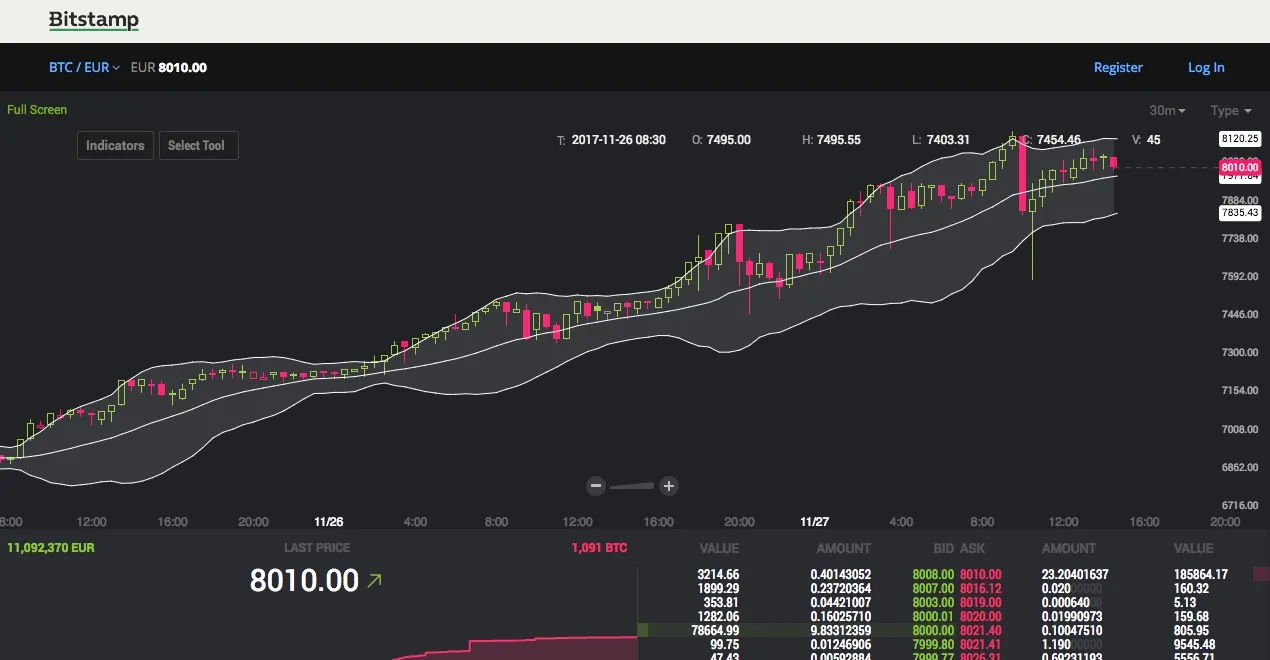Open the chart Type dropdown
This screenshot has height=660, width=1270.
coord(1231,111)
